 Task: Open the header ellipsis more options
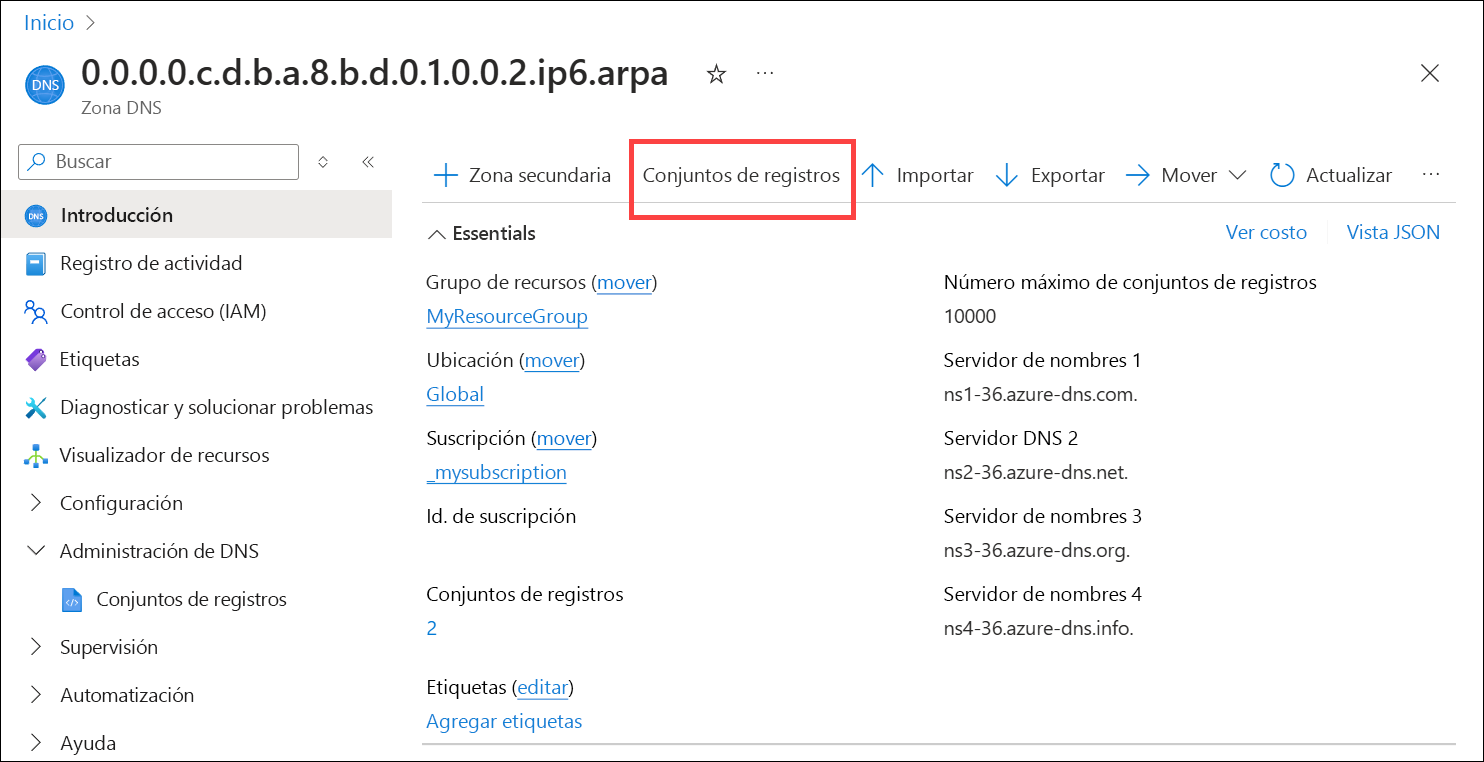(765, 74)
